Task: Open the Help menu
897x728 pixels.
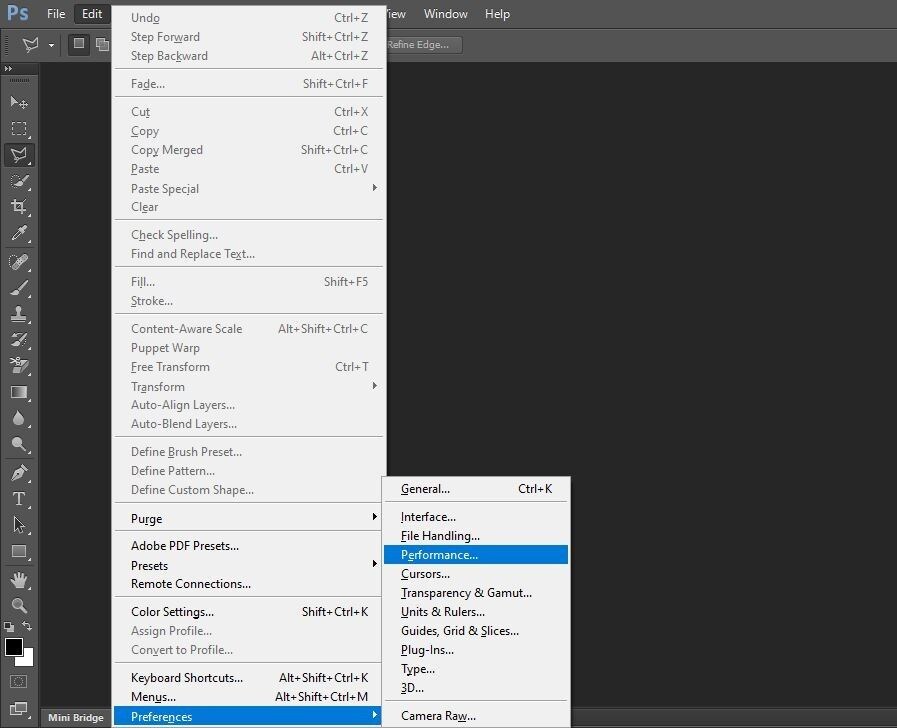Action: (497, 14)
